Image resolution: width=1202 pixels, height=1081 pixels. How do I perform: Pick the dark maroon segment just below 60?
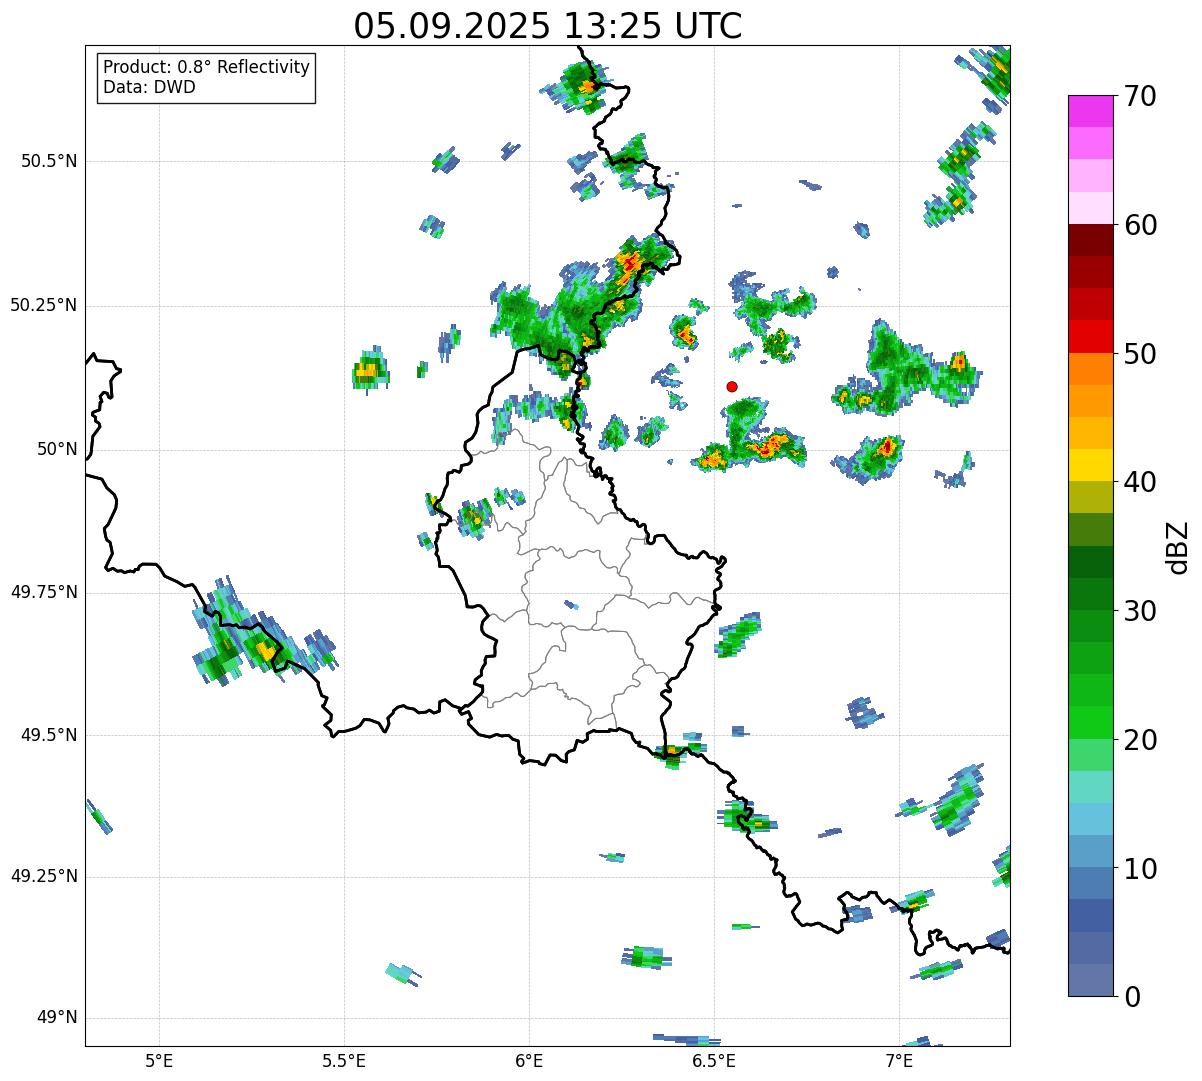(1090, 240)
